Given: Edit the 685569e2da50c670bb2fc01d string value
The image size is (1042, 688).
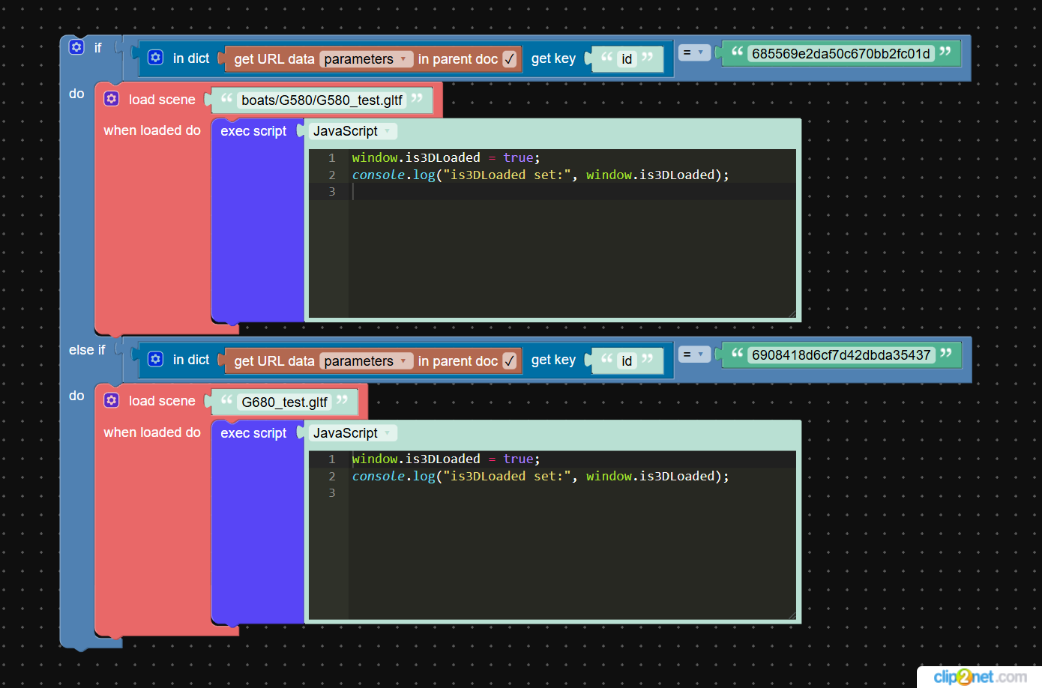Looking at the screenshot, I should click(x=840, y=53).
